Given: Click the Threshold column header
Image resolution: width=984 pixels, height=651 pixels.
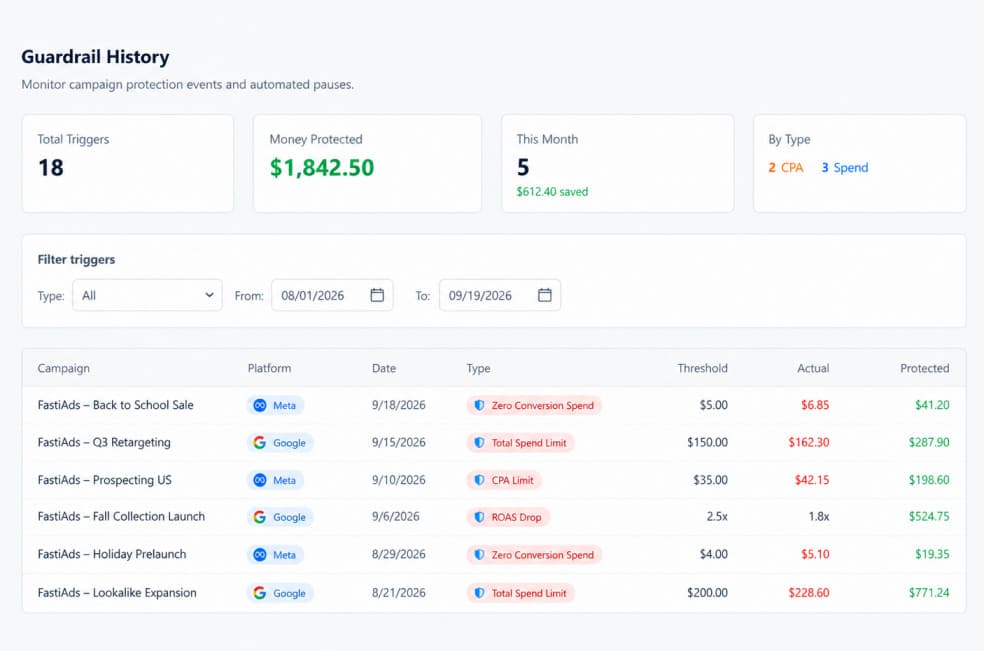Looking at the screenshot, I should tap(702, 369).
